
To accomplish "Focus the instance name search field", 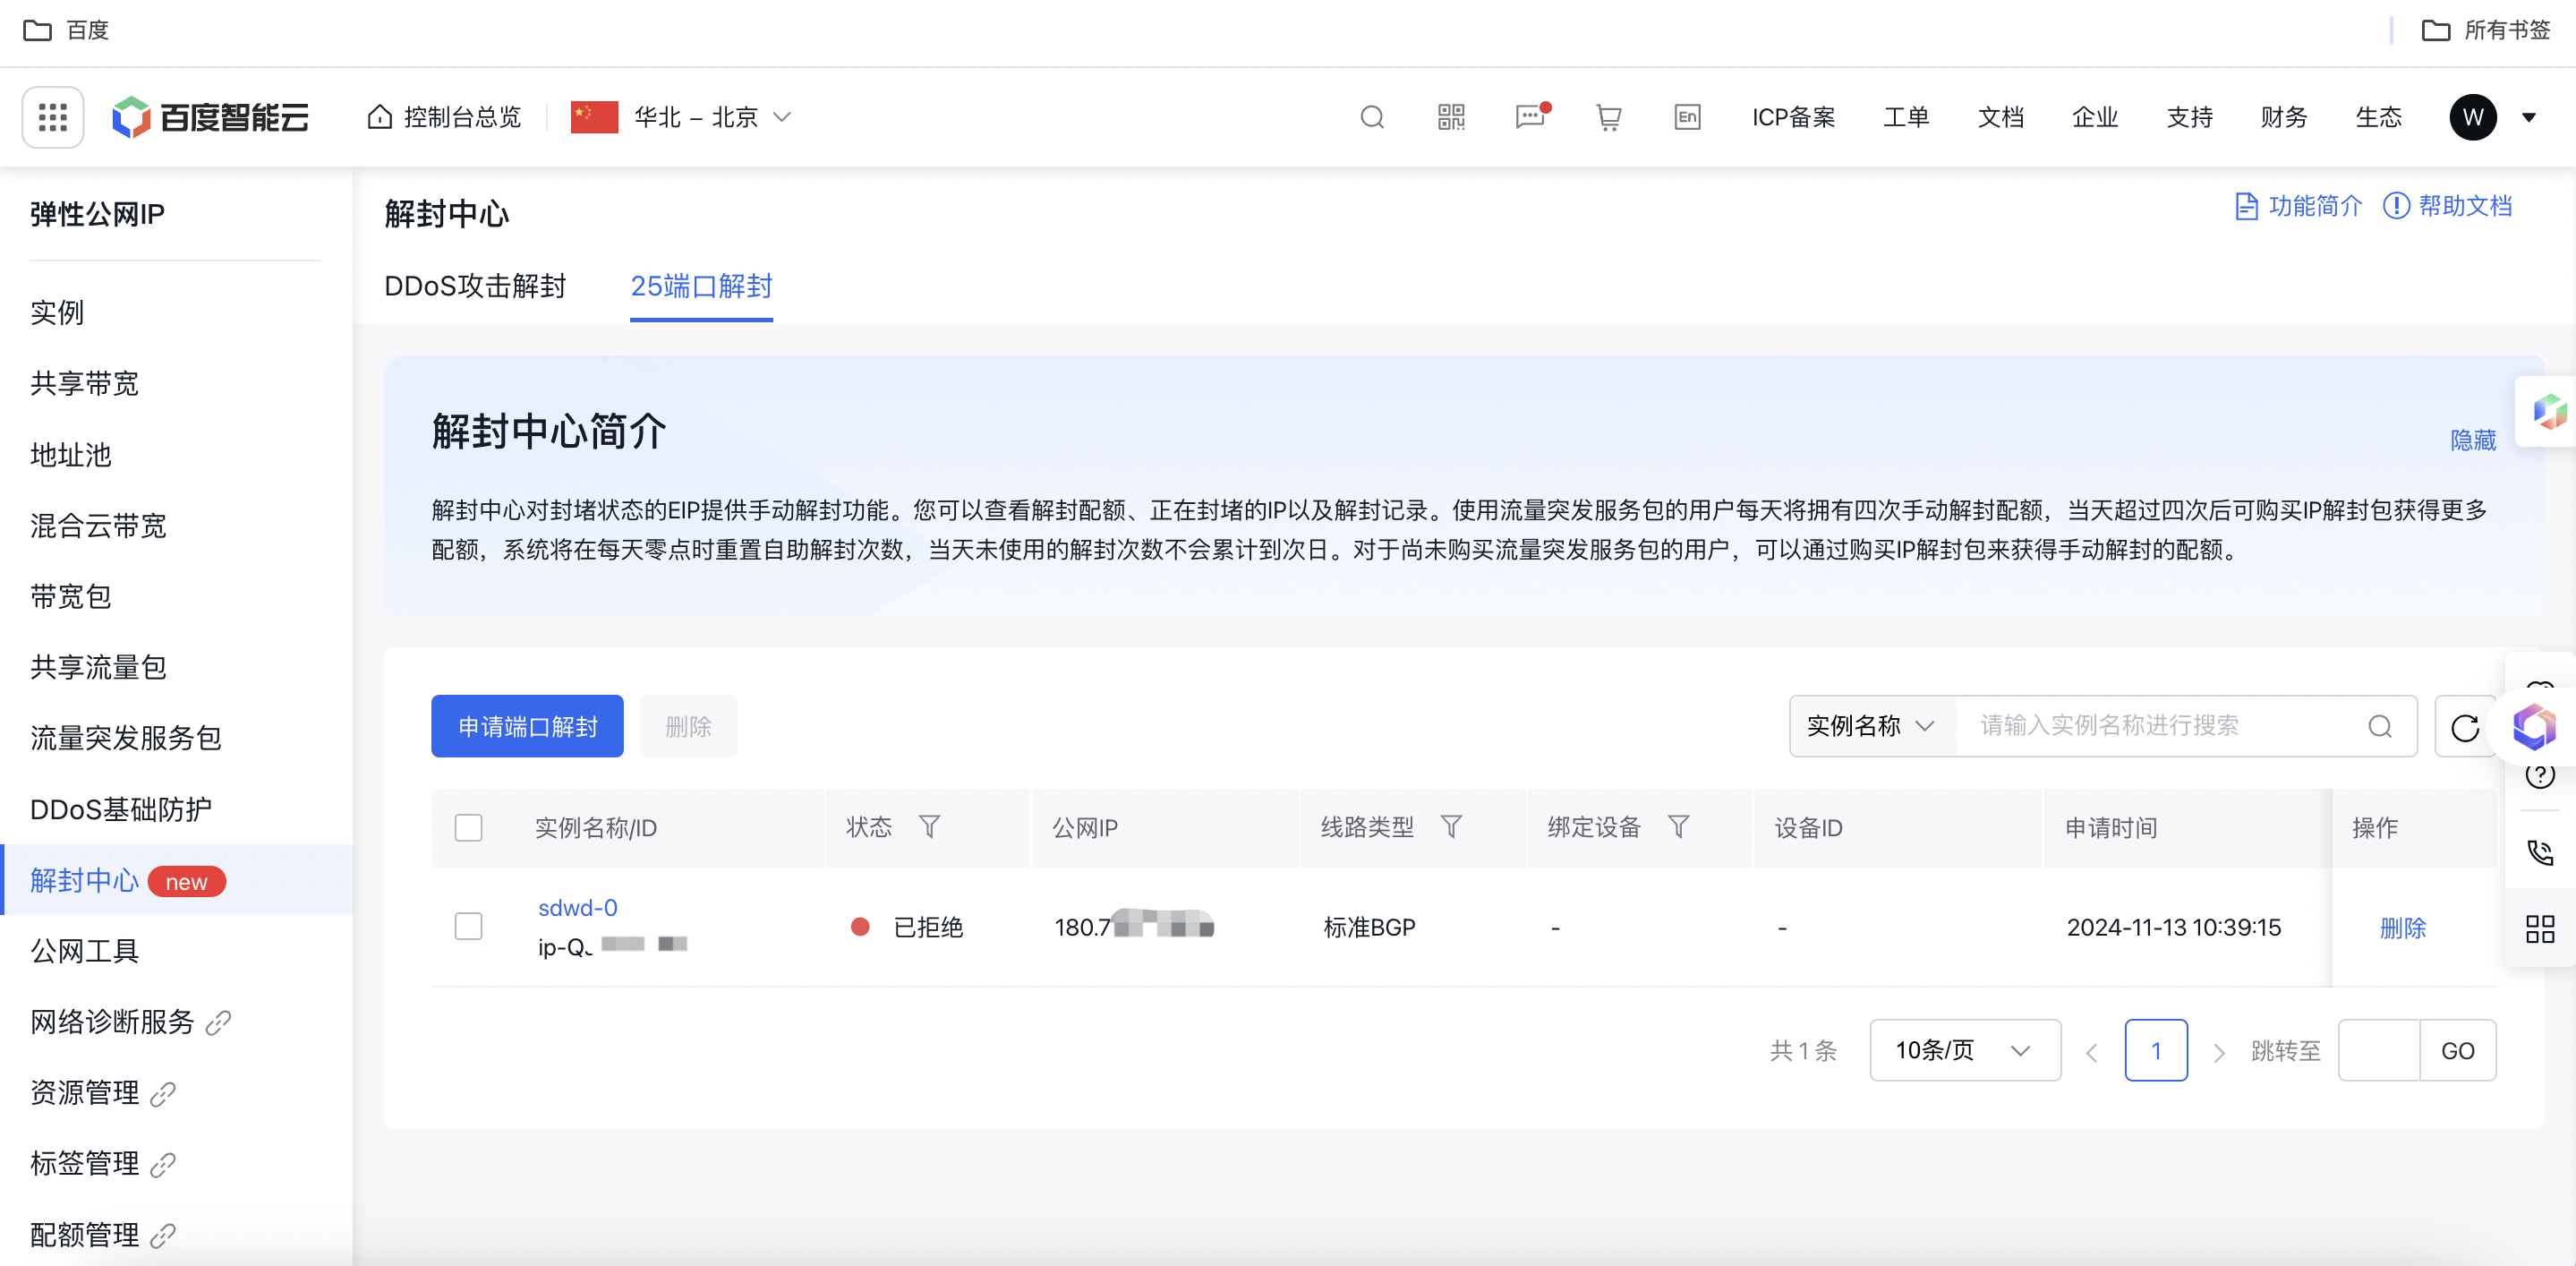I will click(2160, 726).
